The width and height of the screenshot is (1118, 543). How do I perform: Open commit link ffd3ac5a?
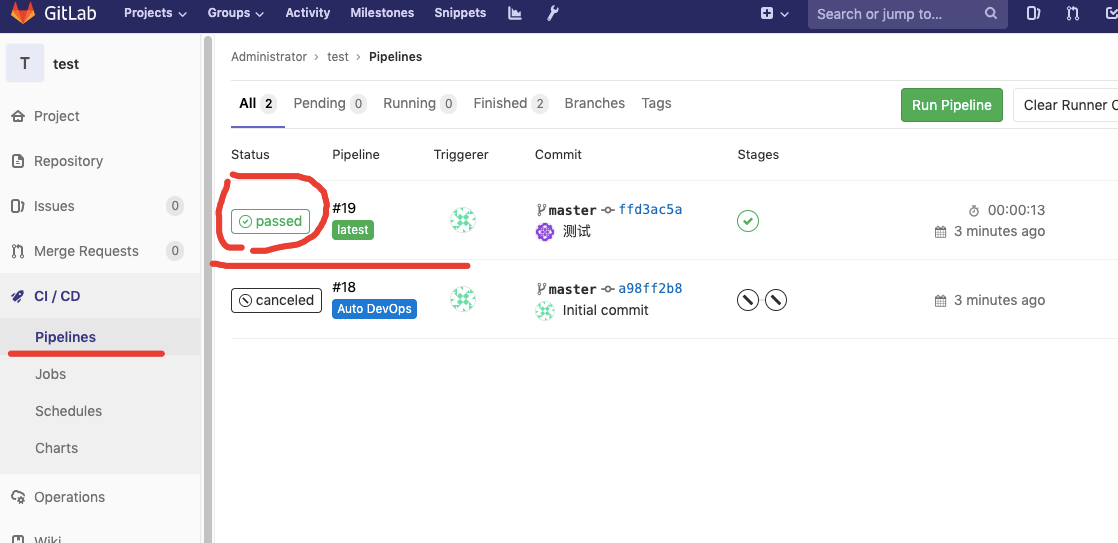tap(650, 210)
